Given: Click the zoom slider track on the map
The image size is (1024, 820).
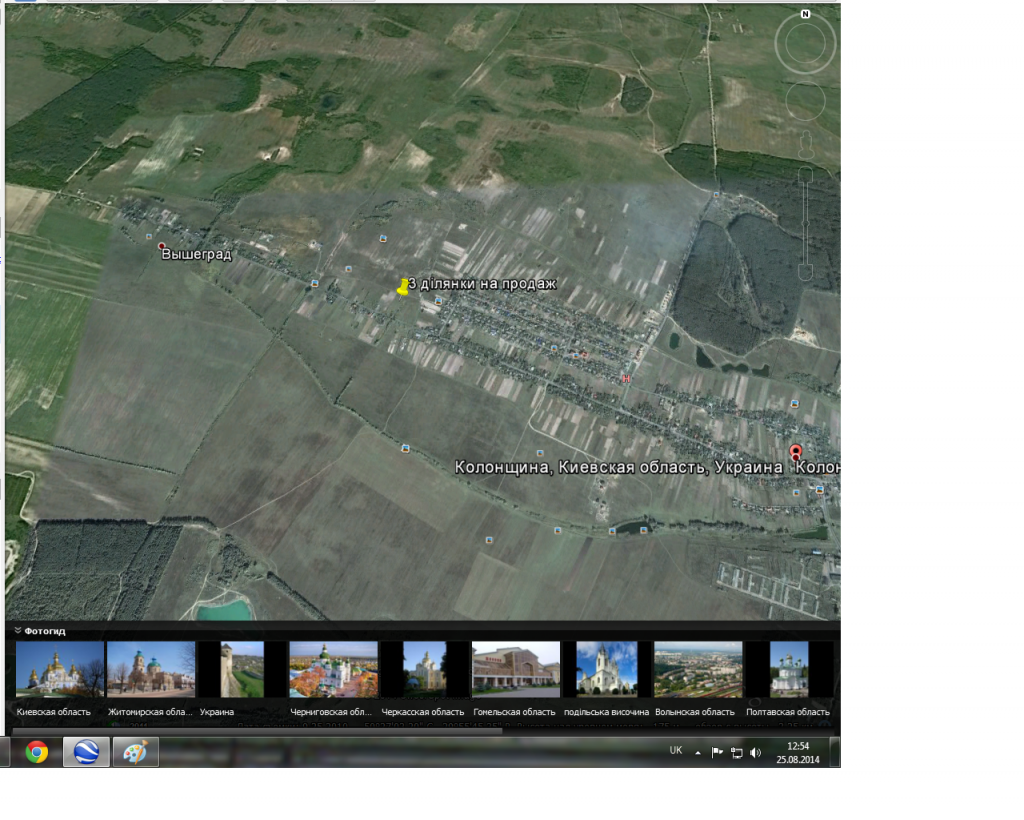Looking at the screenshot, I should click(x=805, y=225).
